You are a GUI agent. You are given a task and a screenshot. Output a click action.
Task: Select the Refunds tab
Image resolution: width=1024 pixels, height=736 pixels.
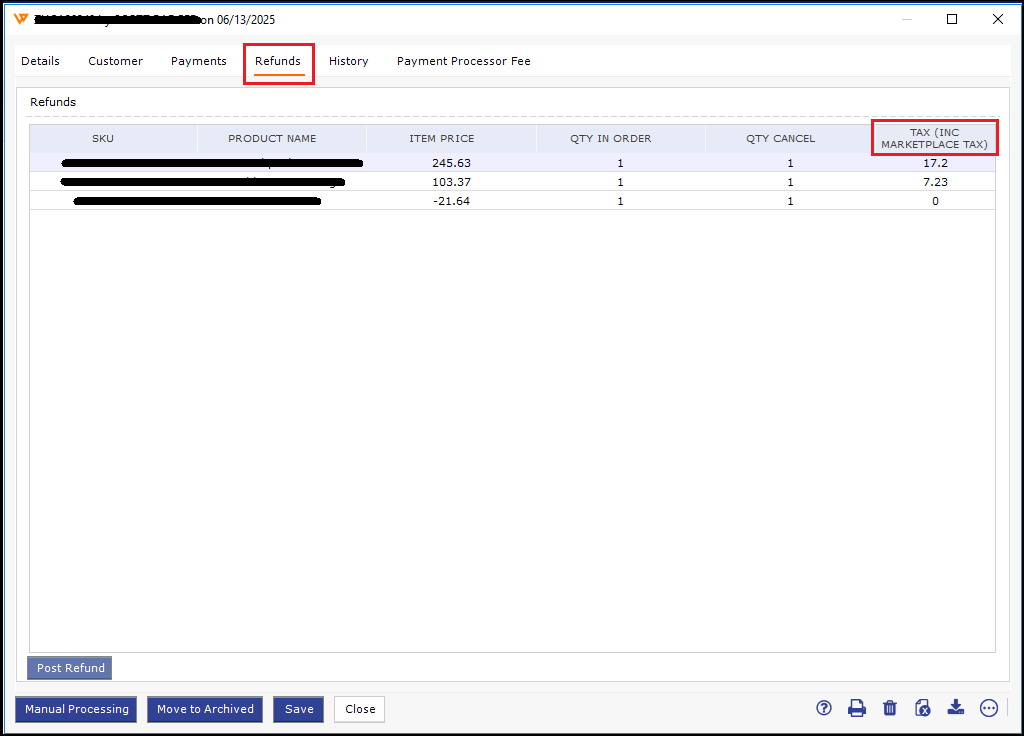[278, 61]
